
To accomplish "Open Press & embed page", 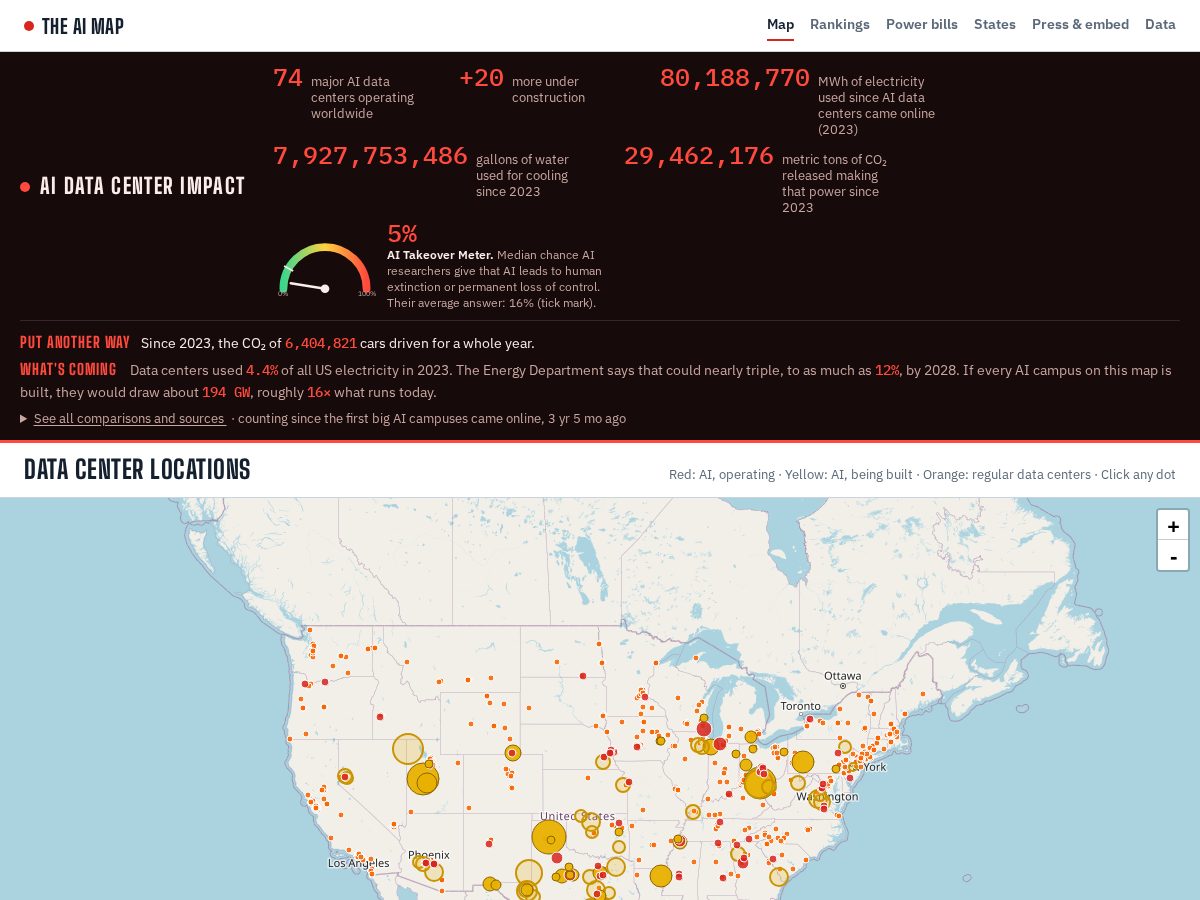I will [1080, 24].
